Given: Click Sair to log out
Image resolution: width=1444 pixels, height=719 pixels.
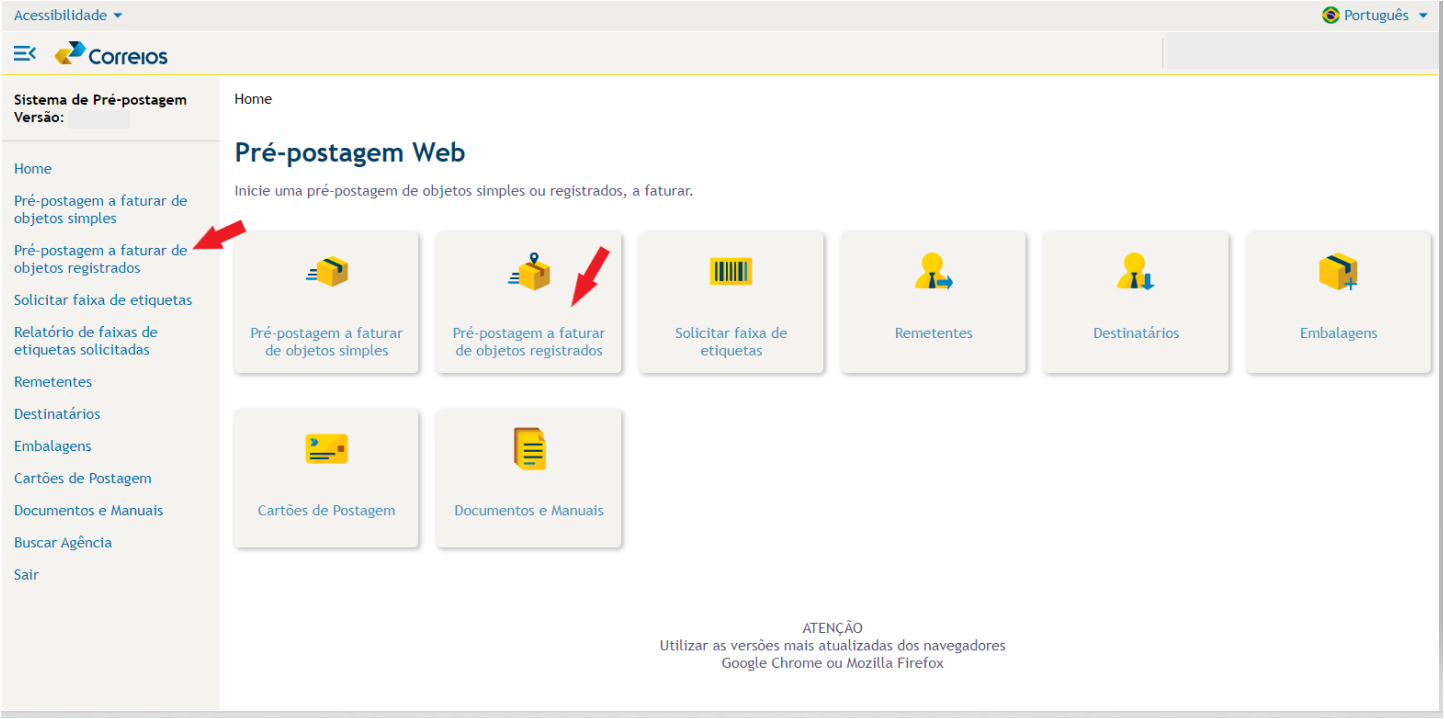Looking at the screenshot, I should pyautogui.click(x=26, y=574).
